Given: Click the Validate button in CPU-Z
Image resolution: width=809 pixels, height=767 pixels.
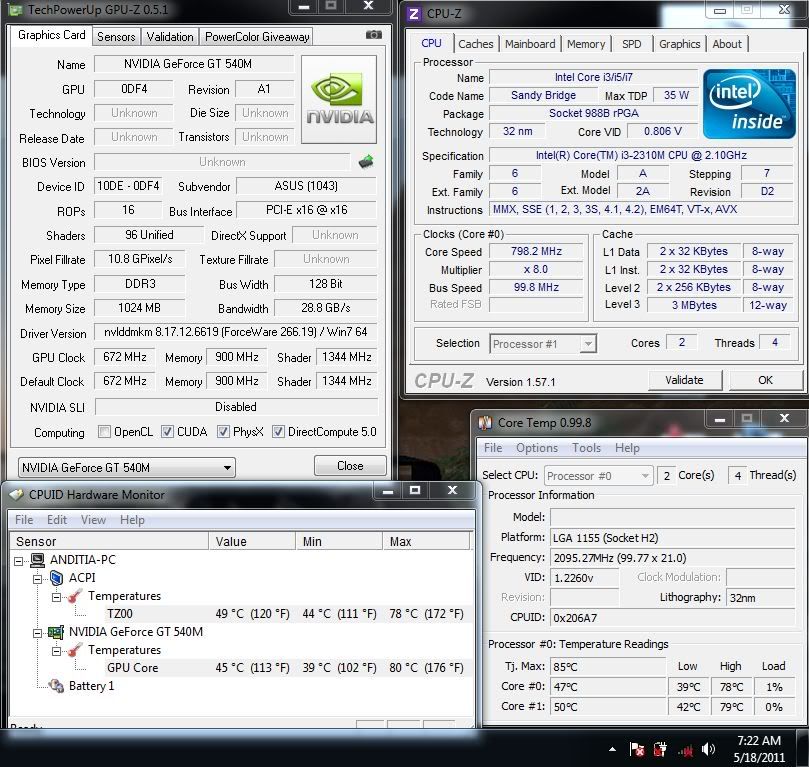Looking at the screenshot, I should coord(684,380).
